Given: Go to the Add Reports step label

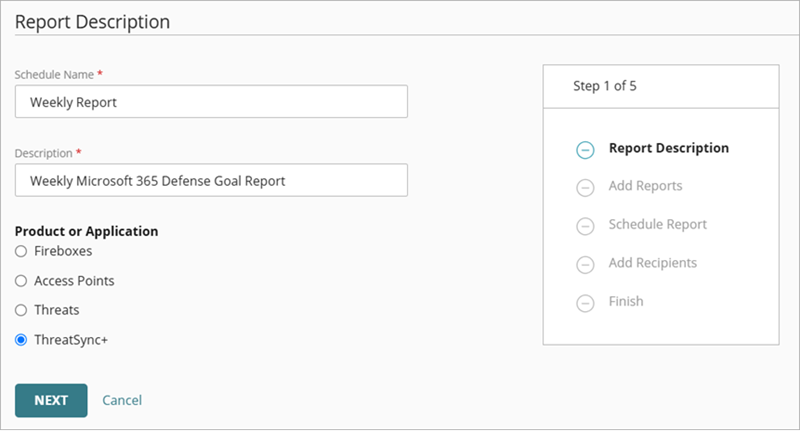Looking at the screenshot, I should [x=645, y=186].
